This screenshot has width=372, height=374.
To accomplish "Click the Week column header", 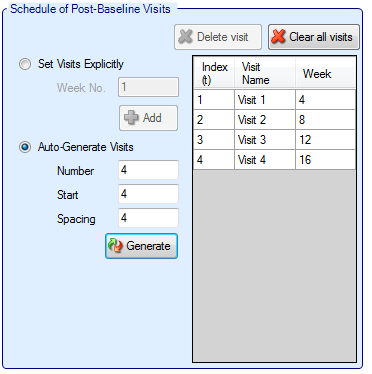I will click(325, 73).
